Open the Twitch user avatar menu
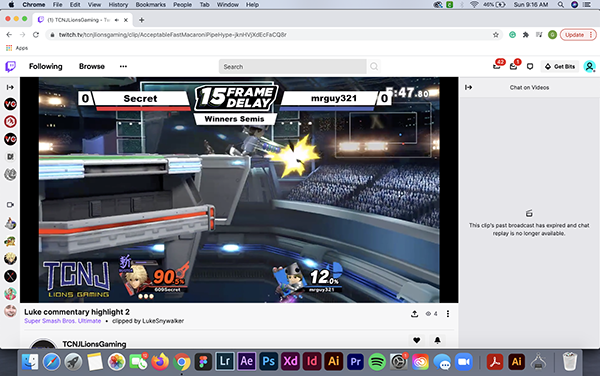The image size is (600, 376). click(x=590, y=67)
